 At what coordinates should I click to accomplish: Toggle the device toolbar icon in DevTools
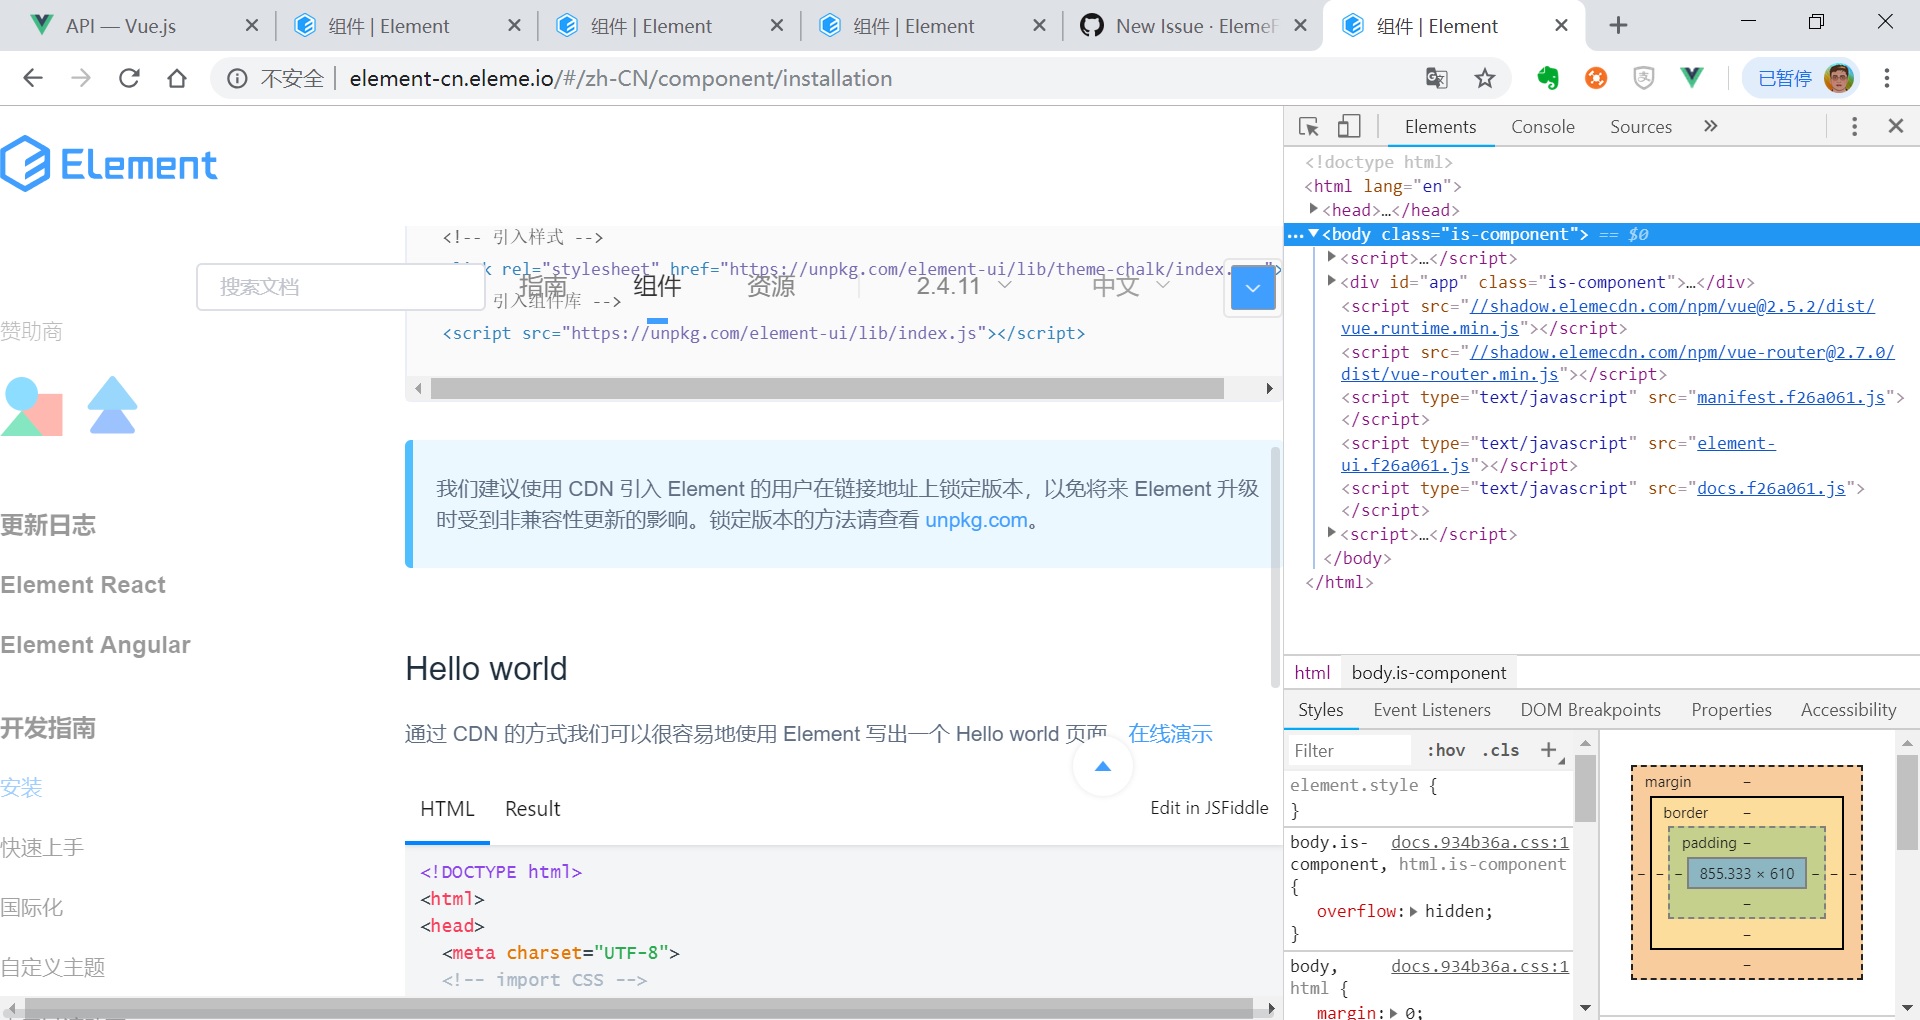point(1349,127)
